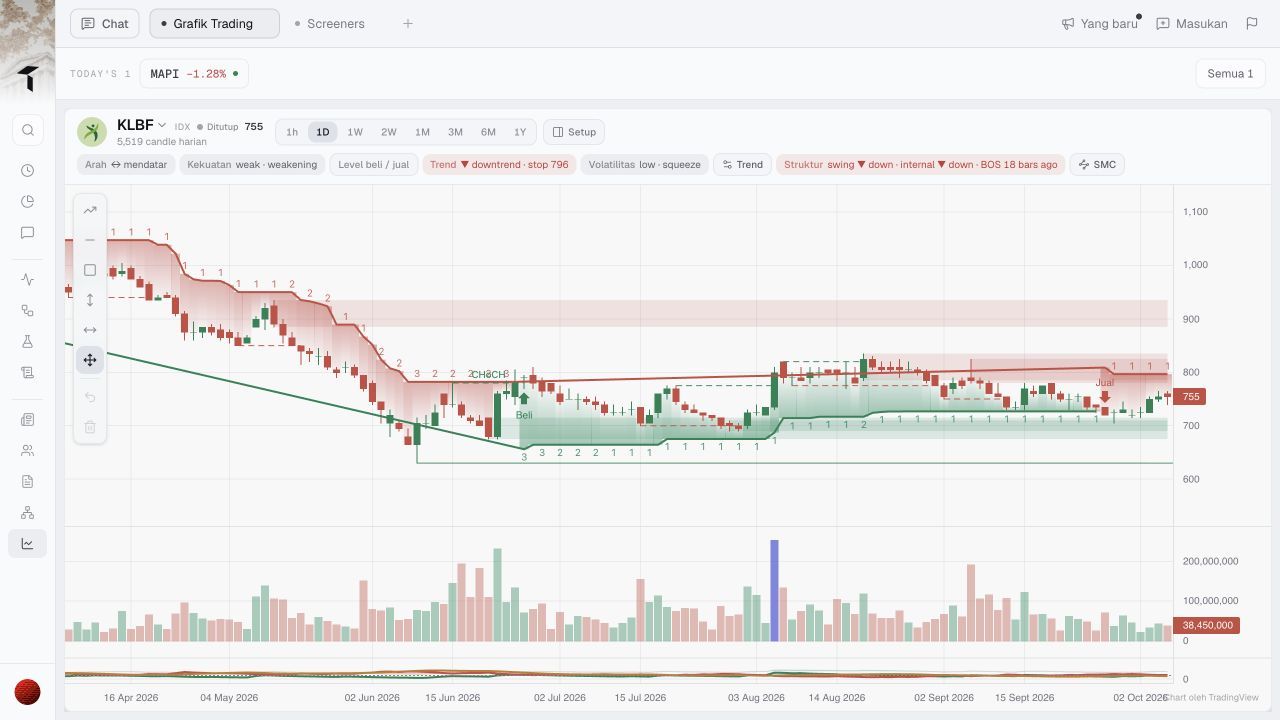This screenshot has width=1280, height=720.
Task: Click the 02 Jul 2026 date label
Action: pyautogui.click(x=560, y=698)
